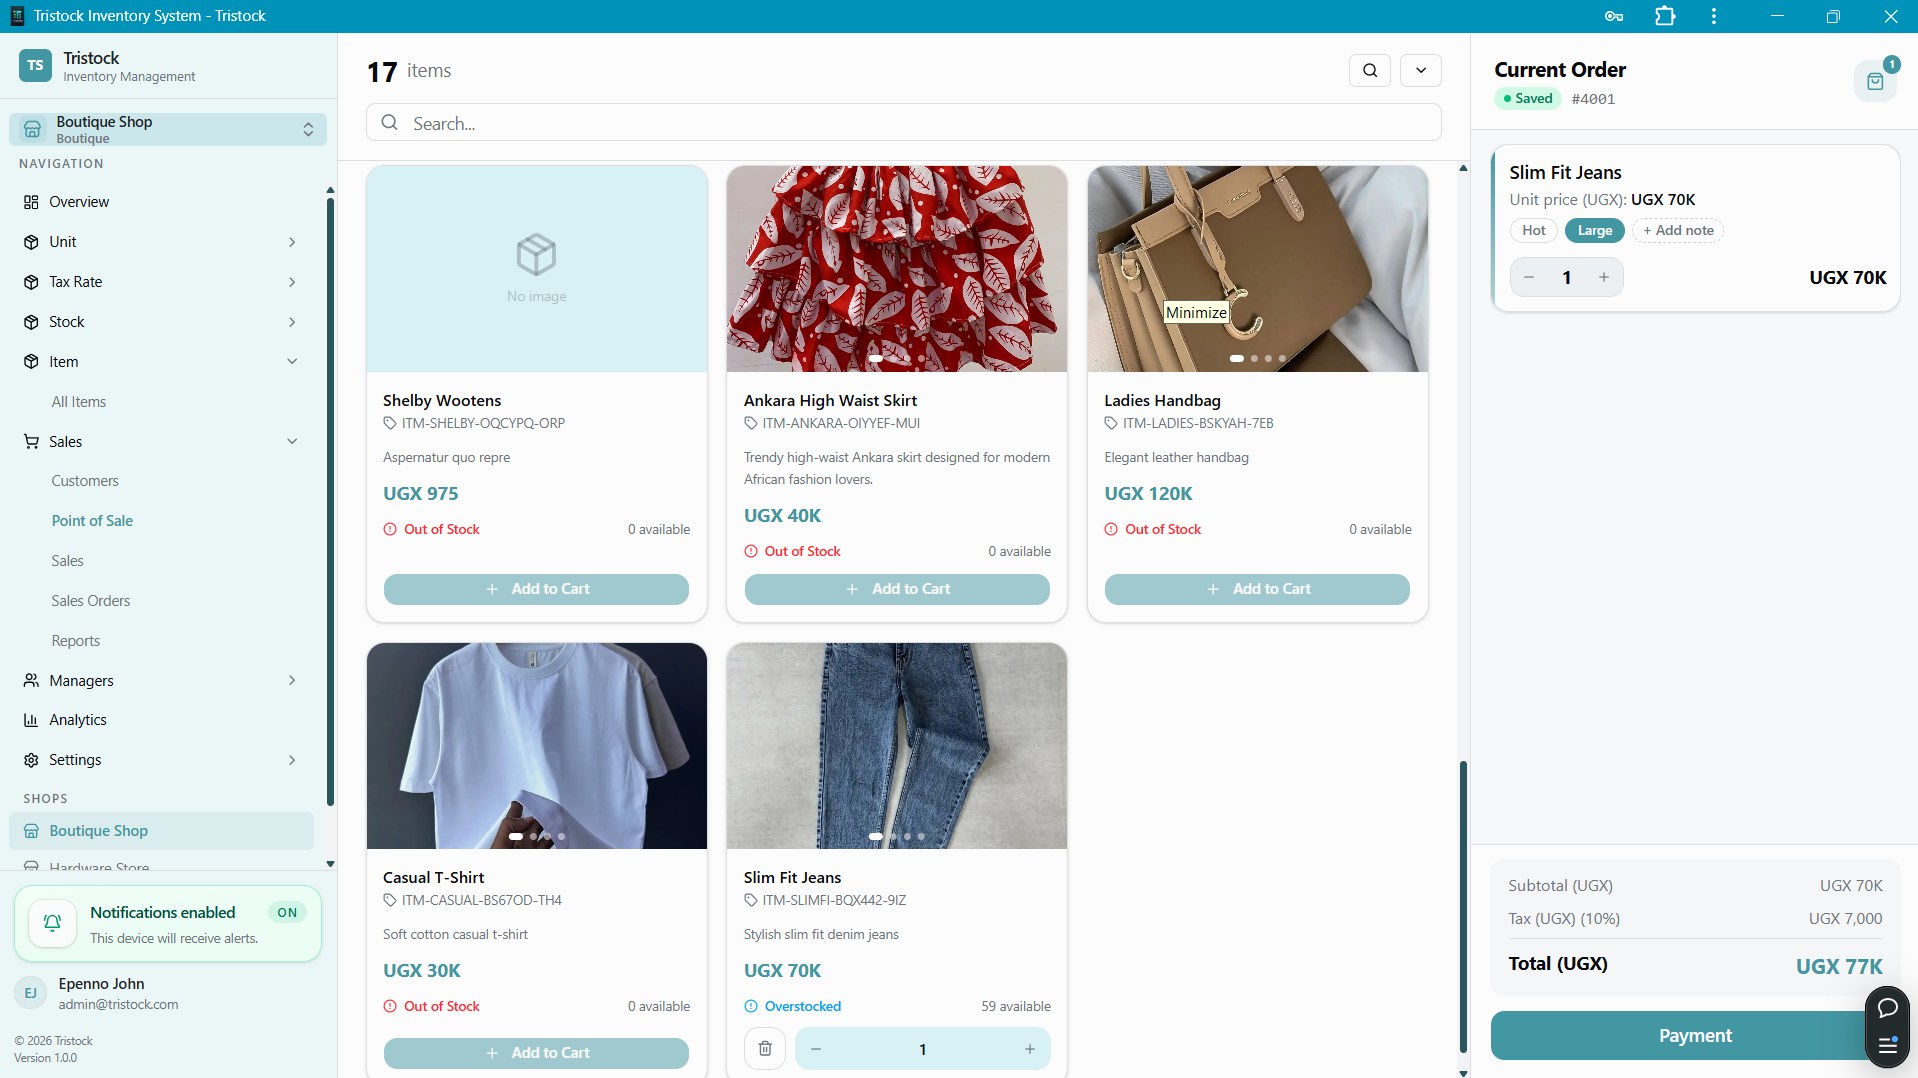Viewport: 1918px width, 1078px height.
Task: Add Casual T-Shirt to cart
Action: point(536,1053)
